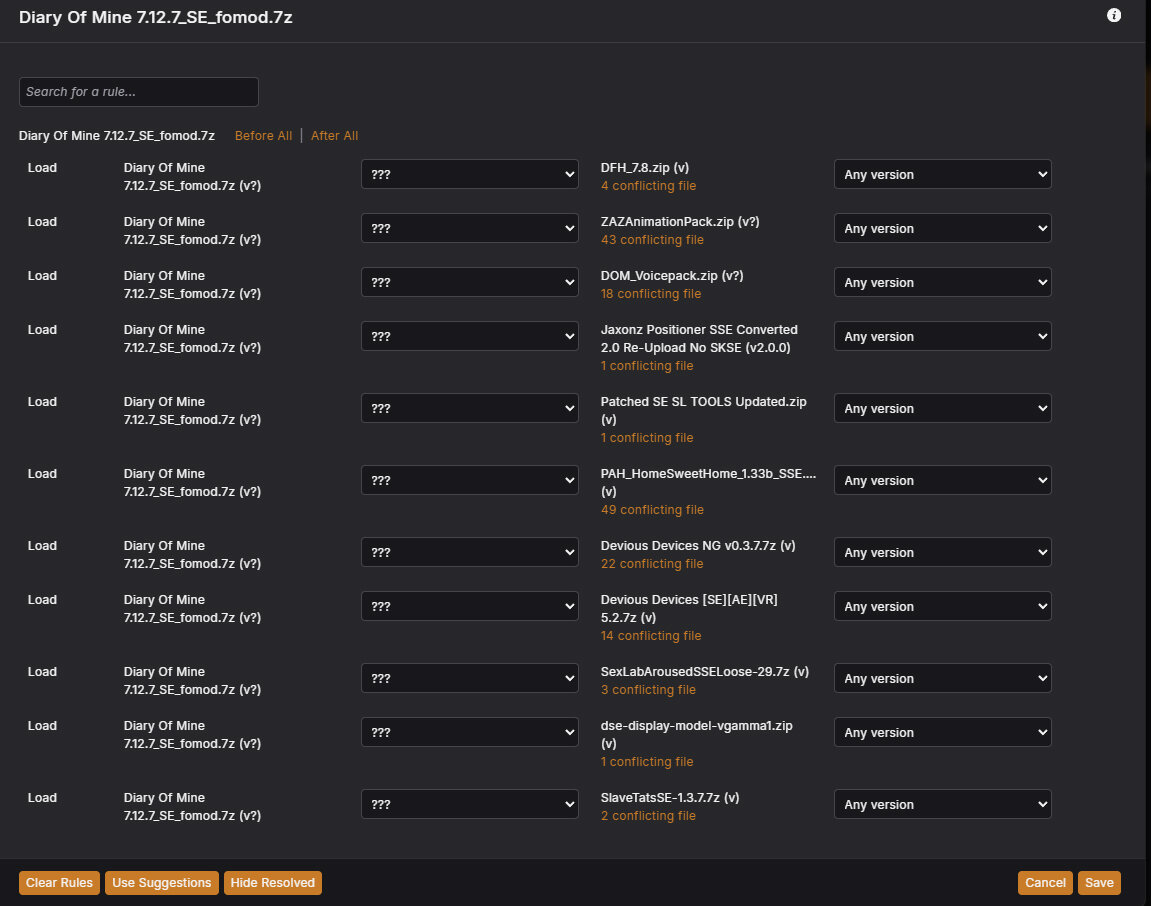Apply Use Suggestions button
This screenshot has width=1151, height=906.
[x=161, y=883]
